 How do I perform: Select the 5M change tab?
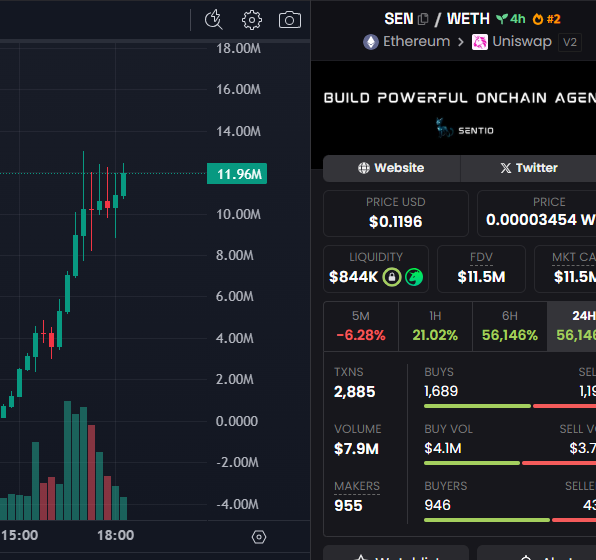[361, 326]
